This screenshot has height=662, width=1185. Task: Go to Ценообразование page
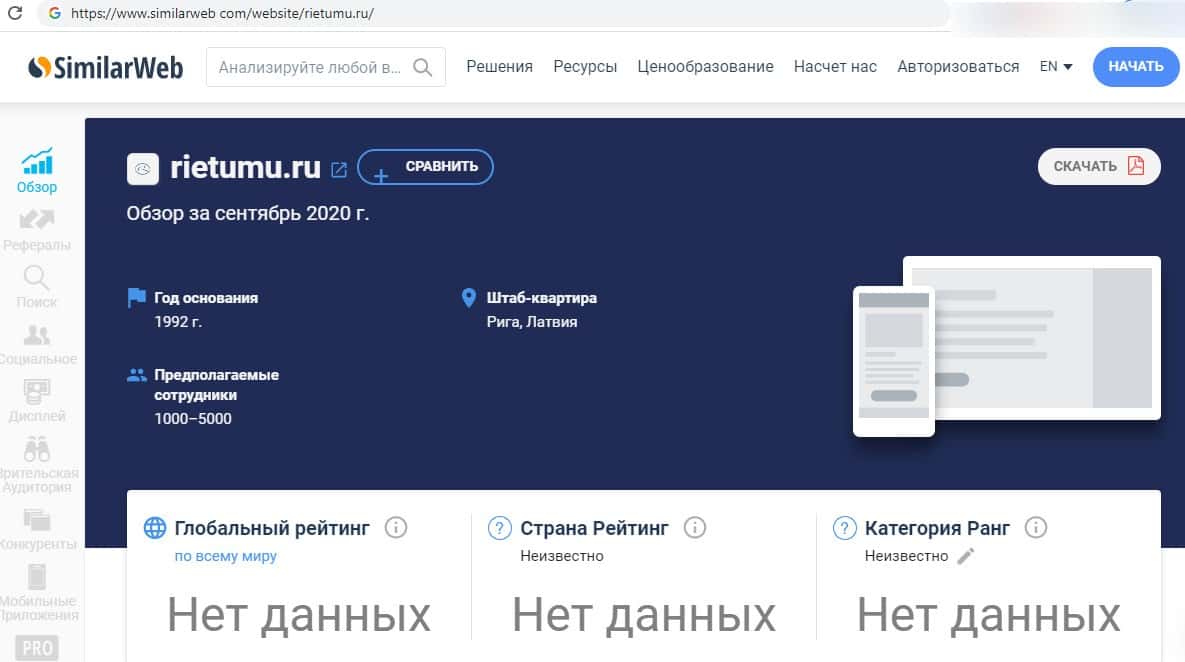click(705, 67)
